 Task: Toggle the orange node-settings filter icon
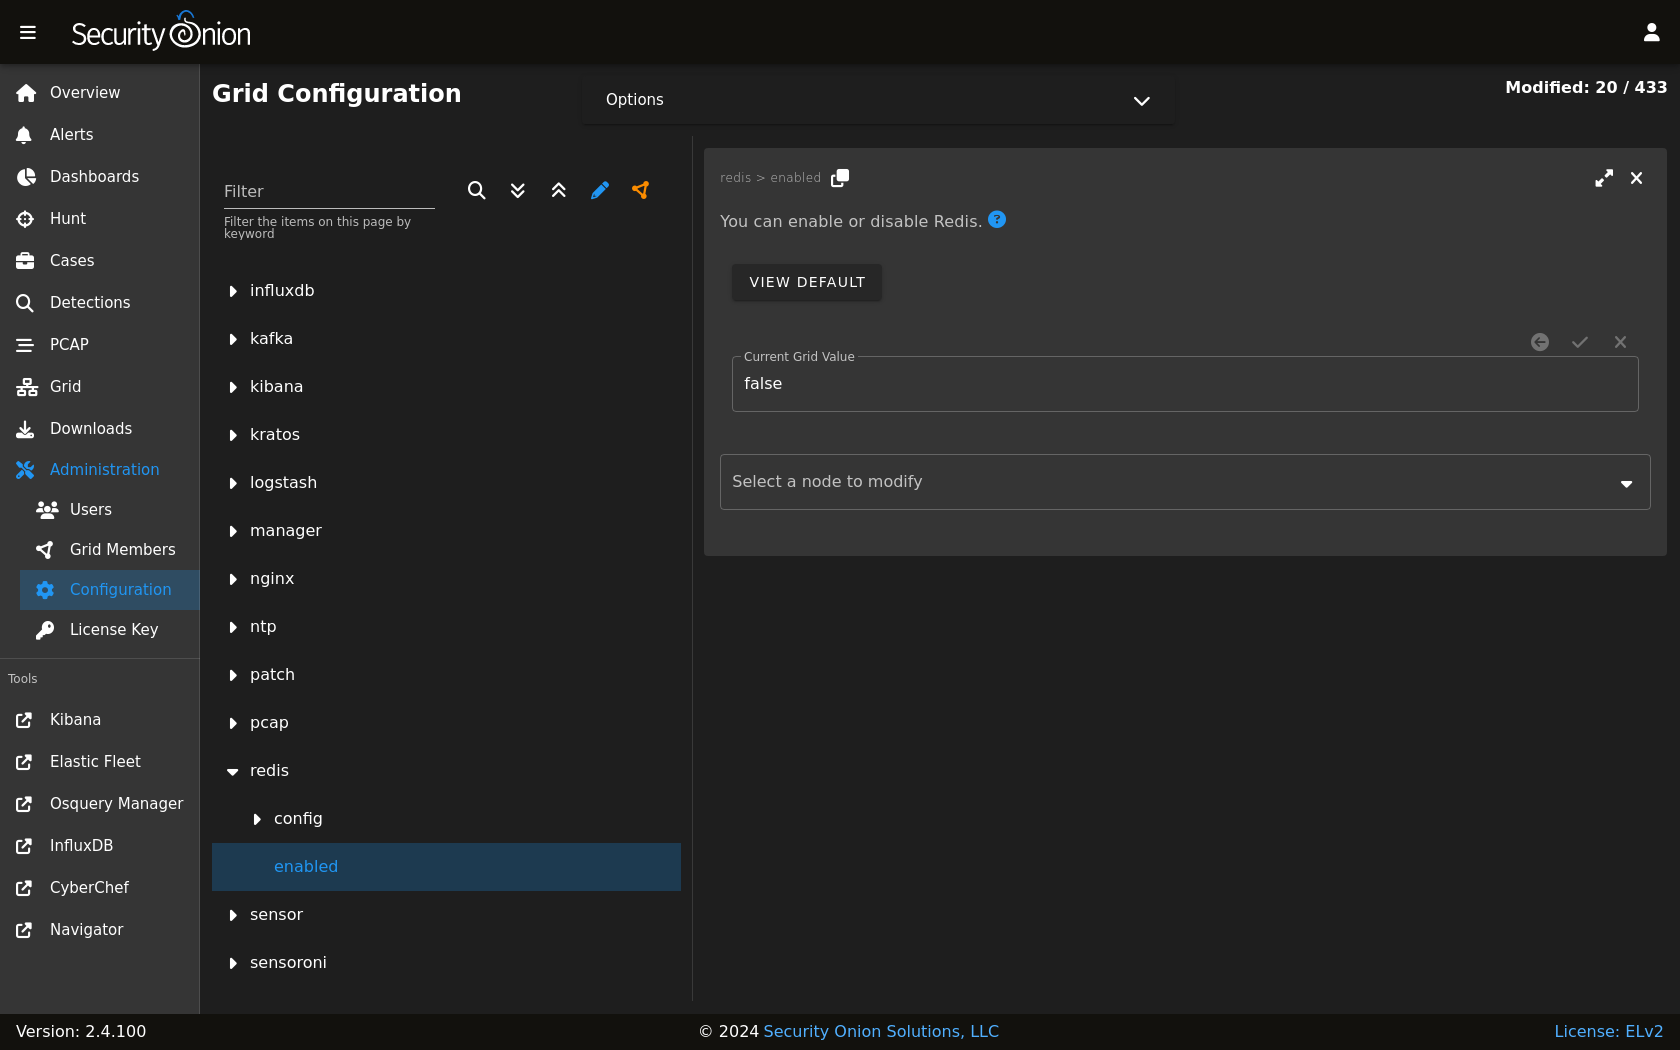(641, 190)
